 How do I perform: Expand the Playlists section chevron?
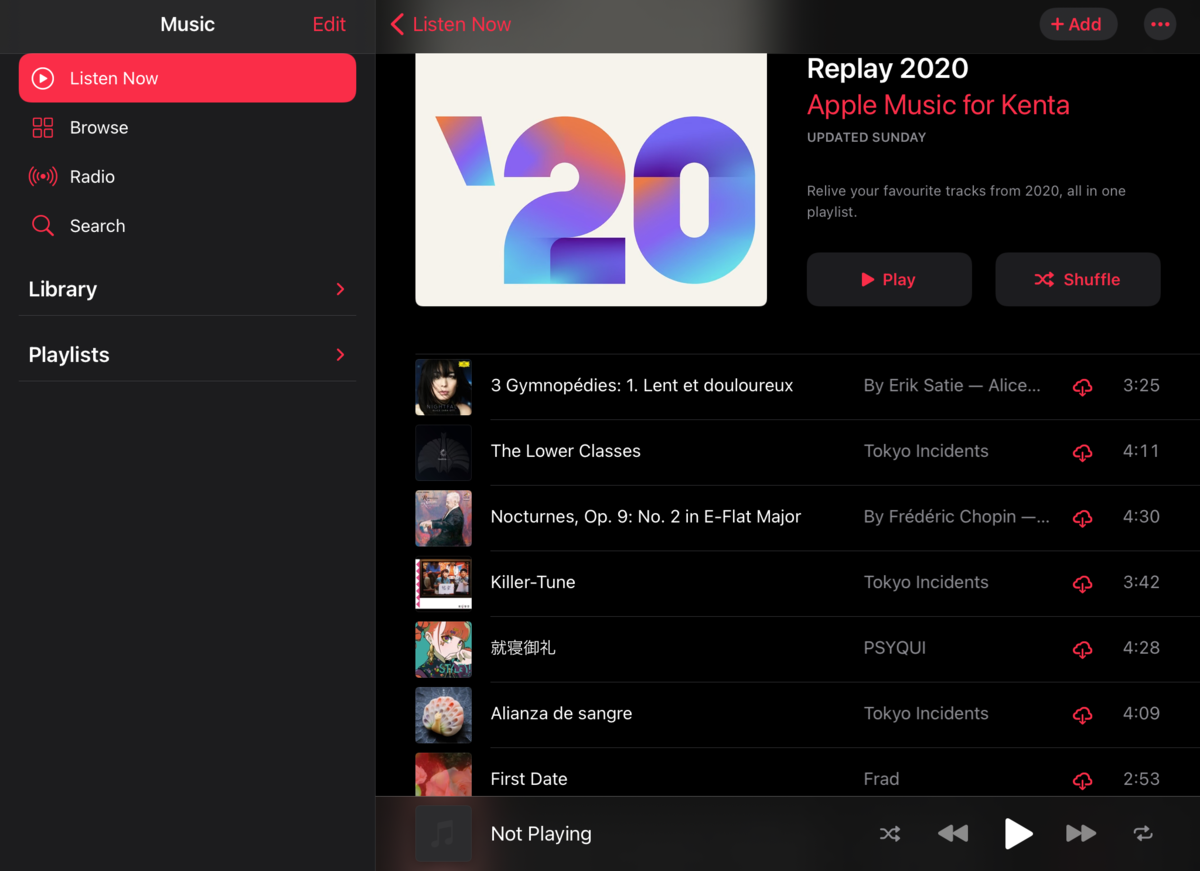tap(340, 355)
